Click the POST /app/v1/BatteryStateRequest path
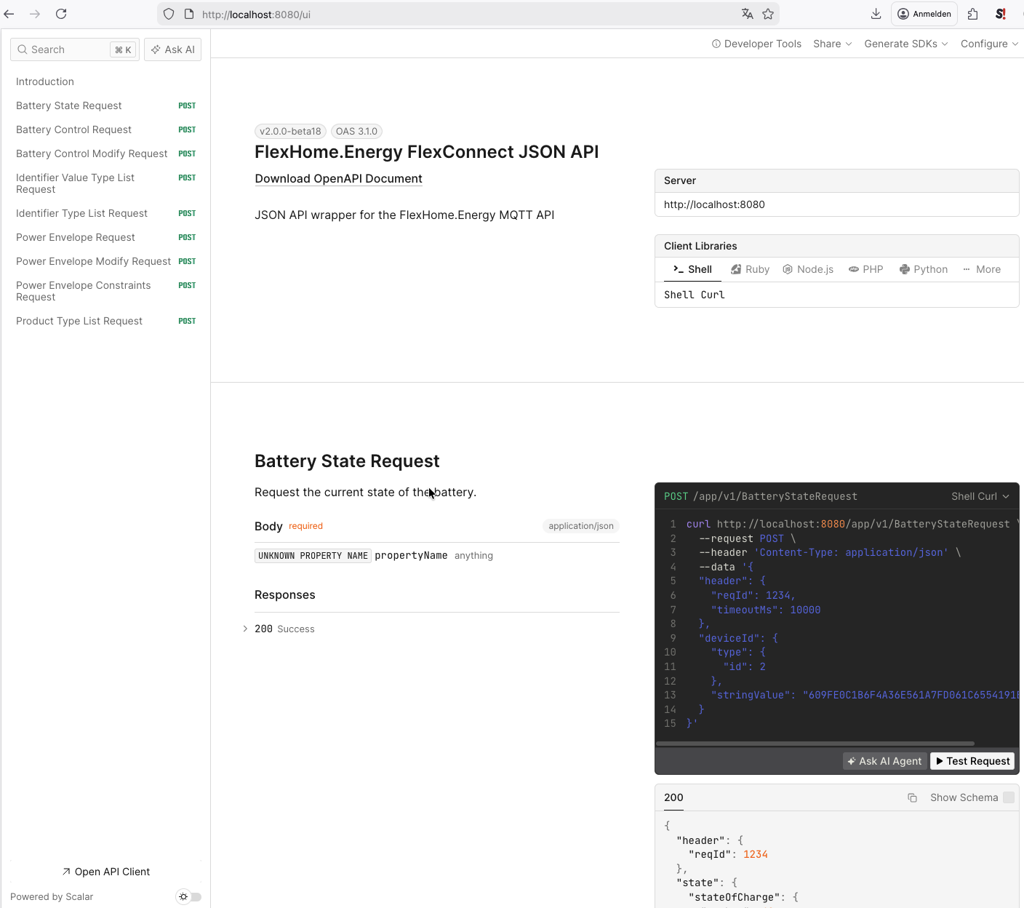1024x908 pixels. click(x=761, y=496)
